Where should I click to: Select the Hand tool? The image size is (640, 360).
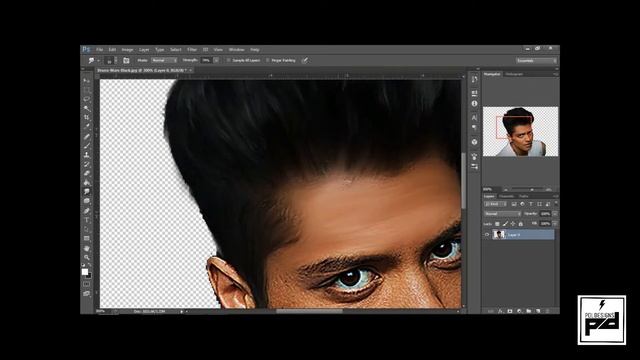click(x=87, y=248)
